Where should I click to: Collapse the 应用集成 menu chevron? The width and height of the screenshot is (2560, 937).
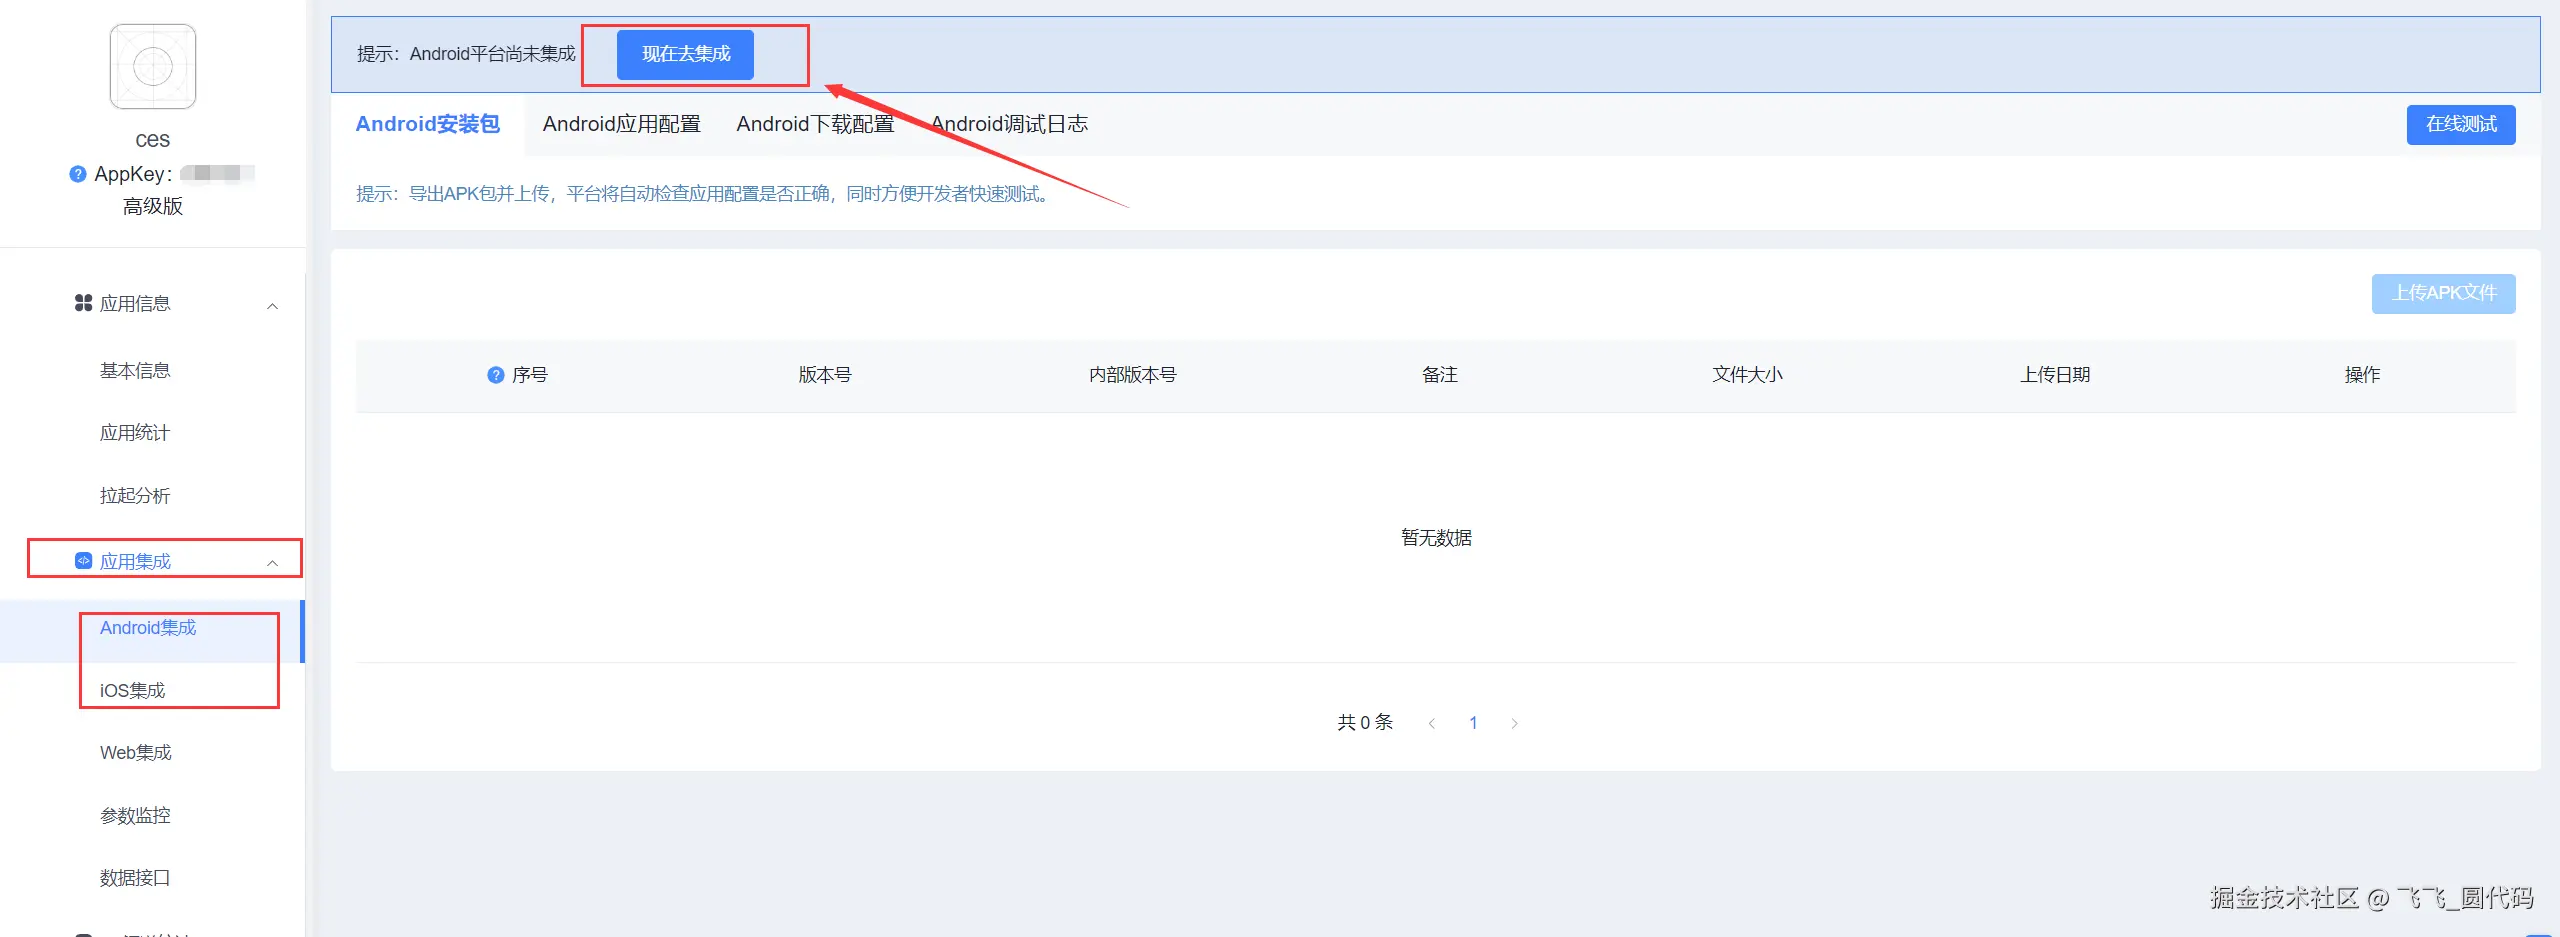pyautogui.click(x=272, y=564)
